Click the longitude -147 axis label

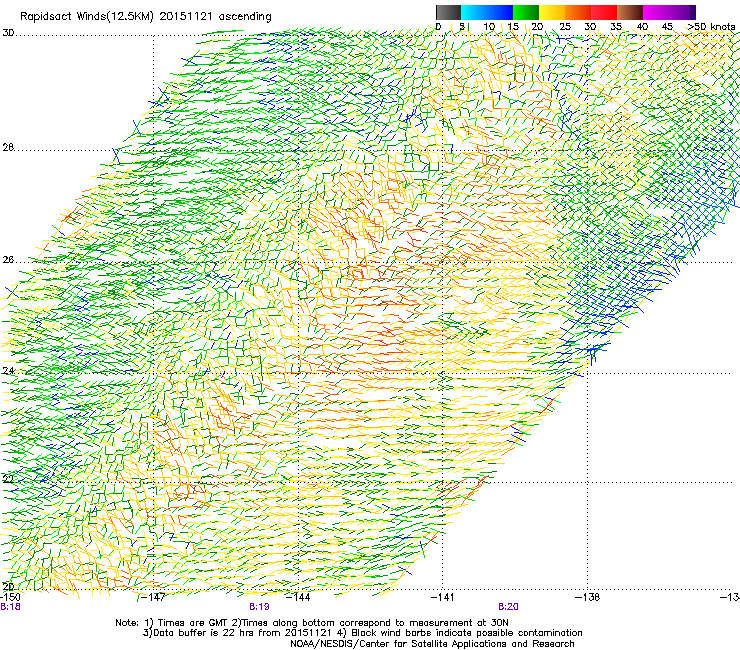(x=153, y=597)
